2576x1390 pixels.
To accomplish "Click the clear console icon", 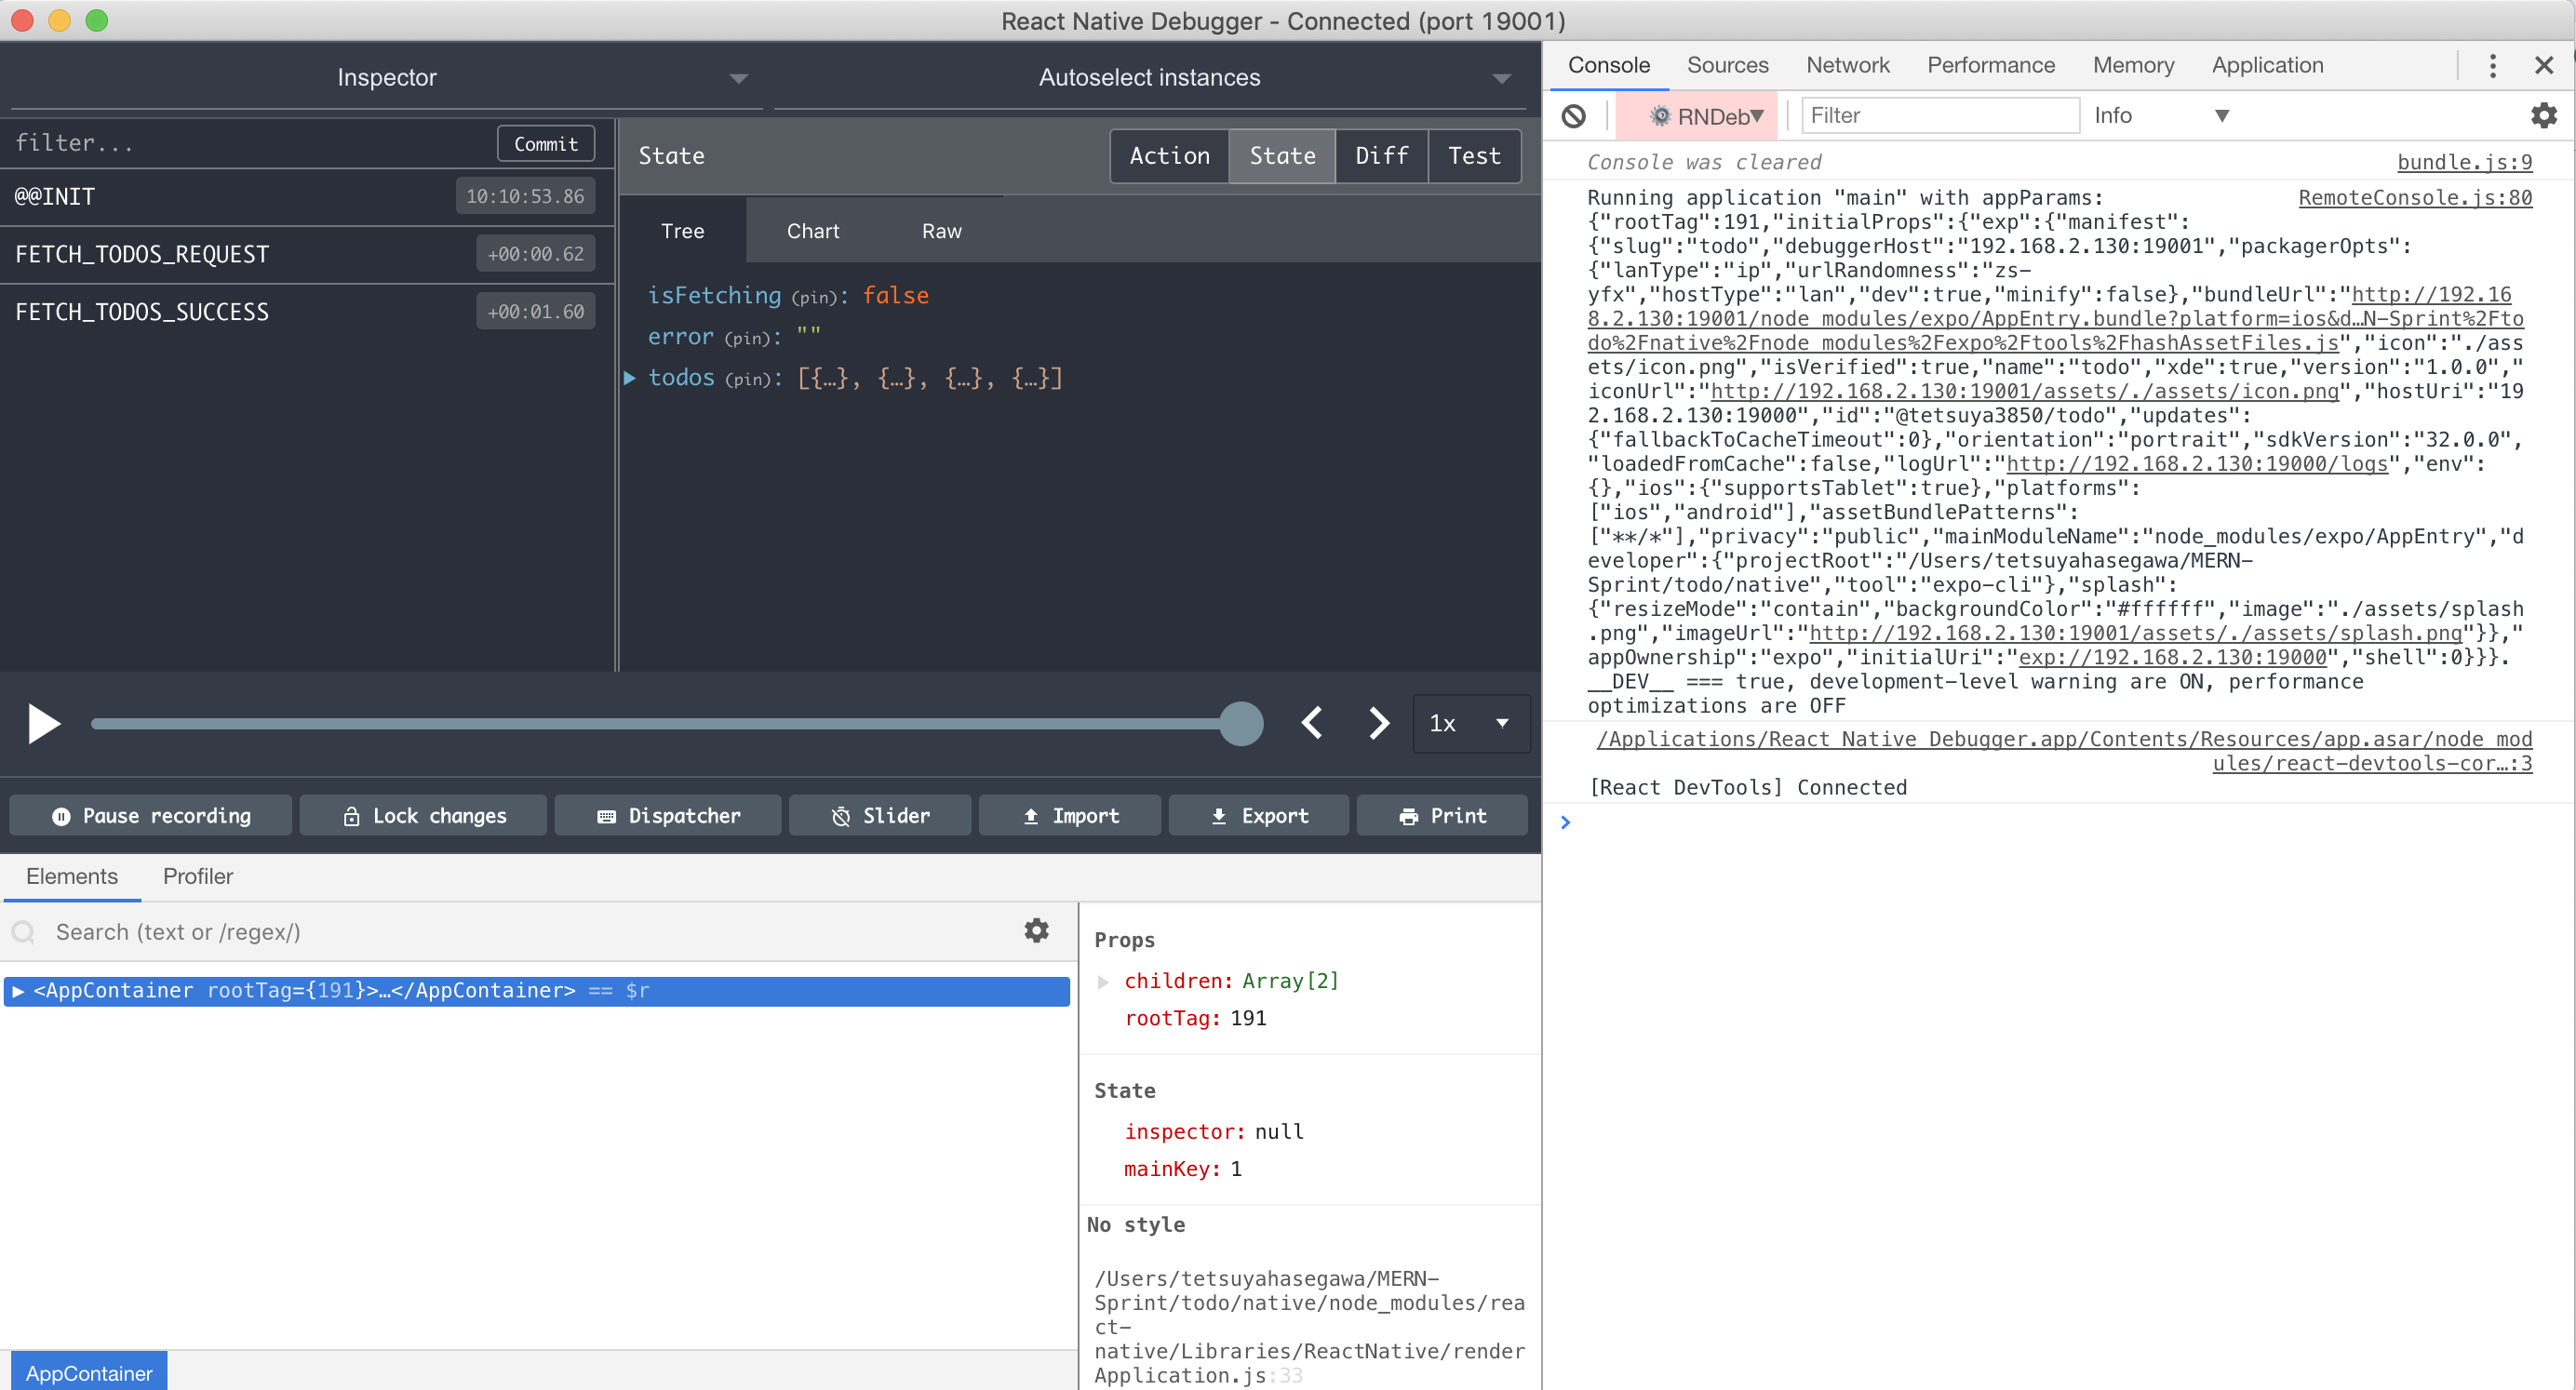I will pos(1576,114).
